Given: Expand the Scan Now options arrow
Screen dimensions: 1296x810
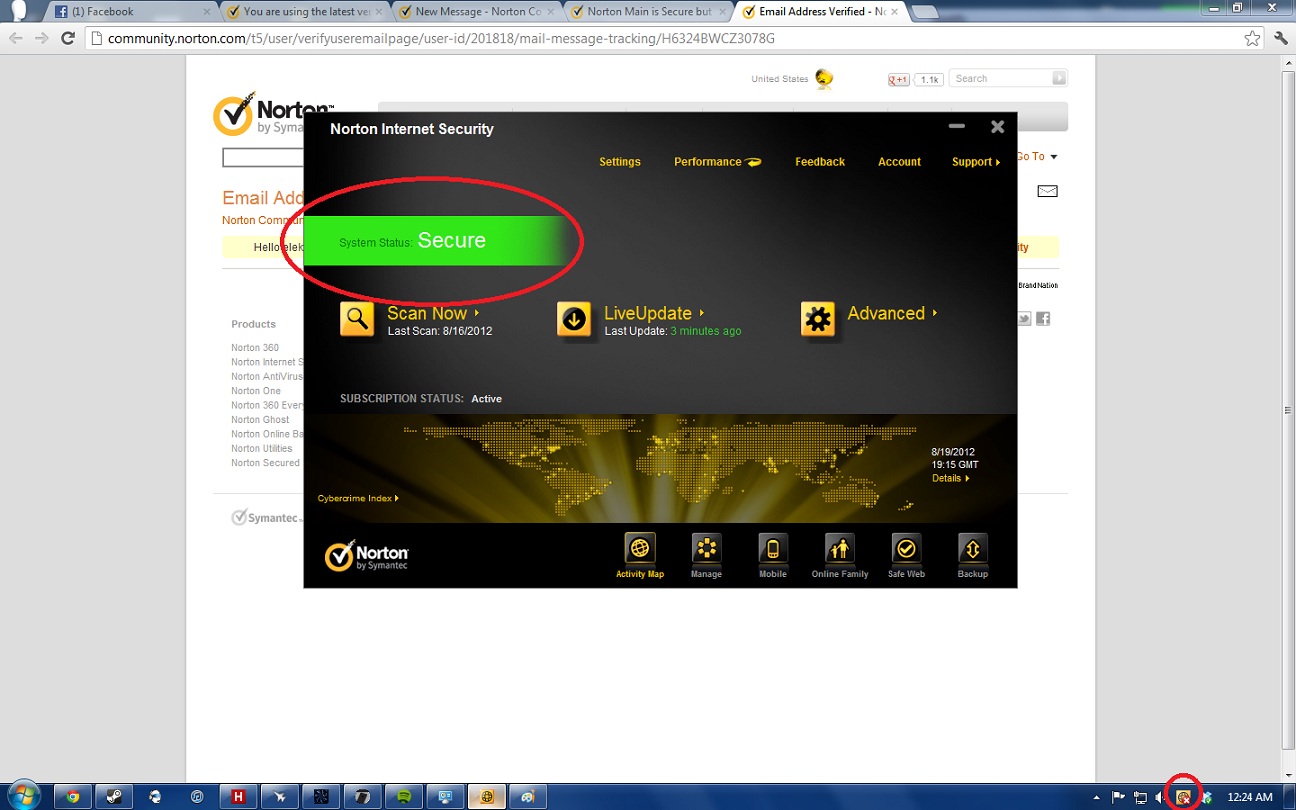Looking at the screenshot, I should click(x=477, y=313).
